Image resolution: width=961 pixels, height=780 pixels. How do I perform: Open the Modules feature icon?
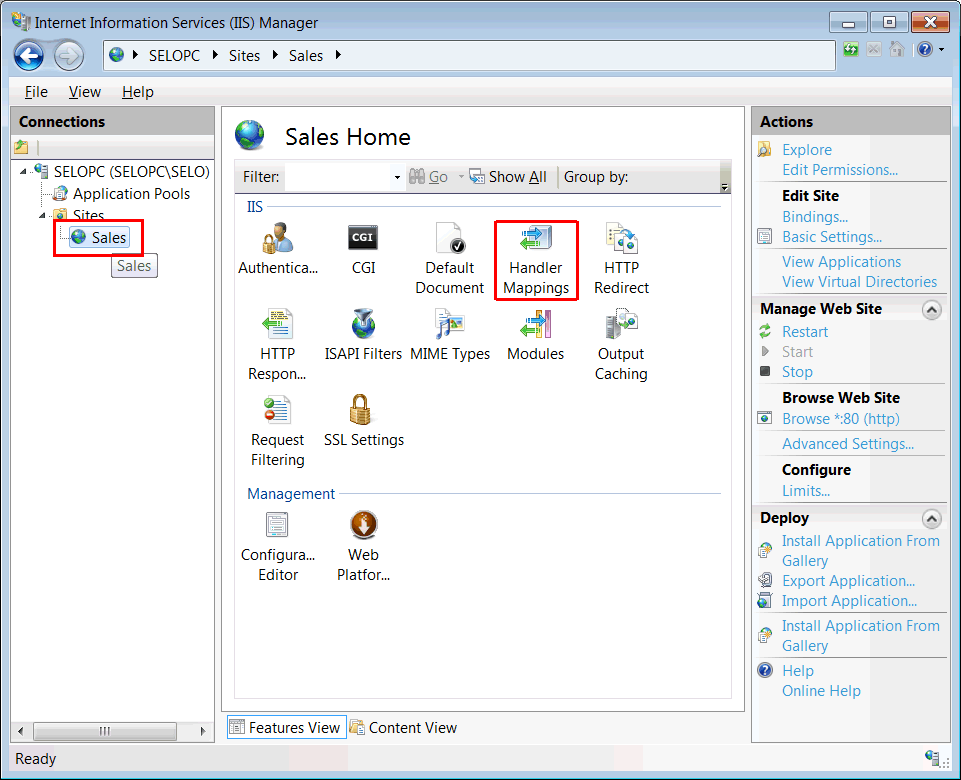click(x=535, y=335)
